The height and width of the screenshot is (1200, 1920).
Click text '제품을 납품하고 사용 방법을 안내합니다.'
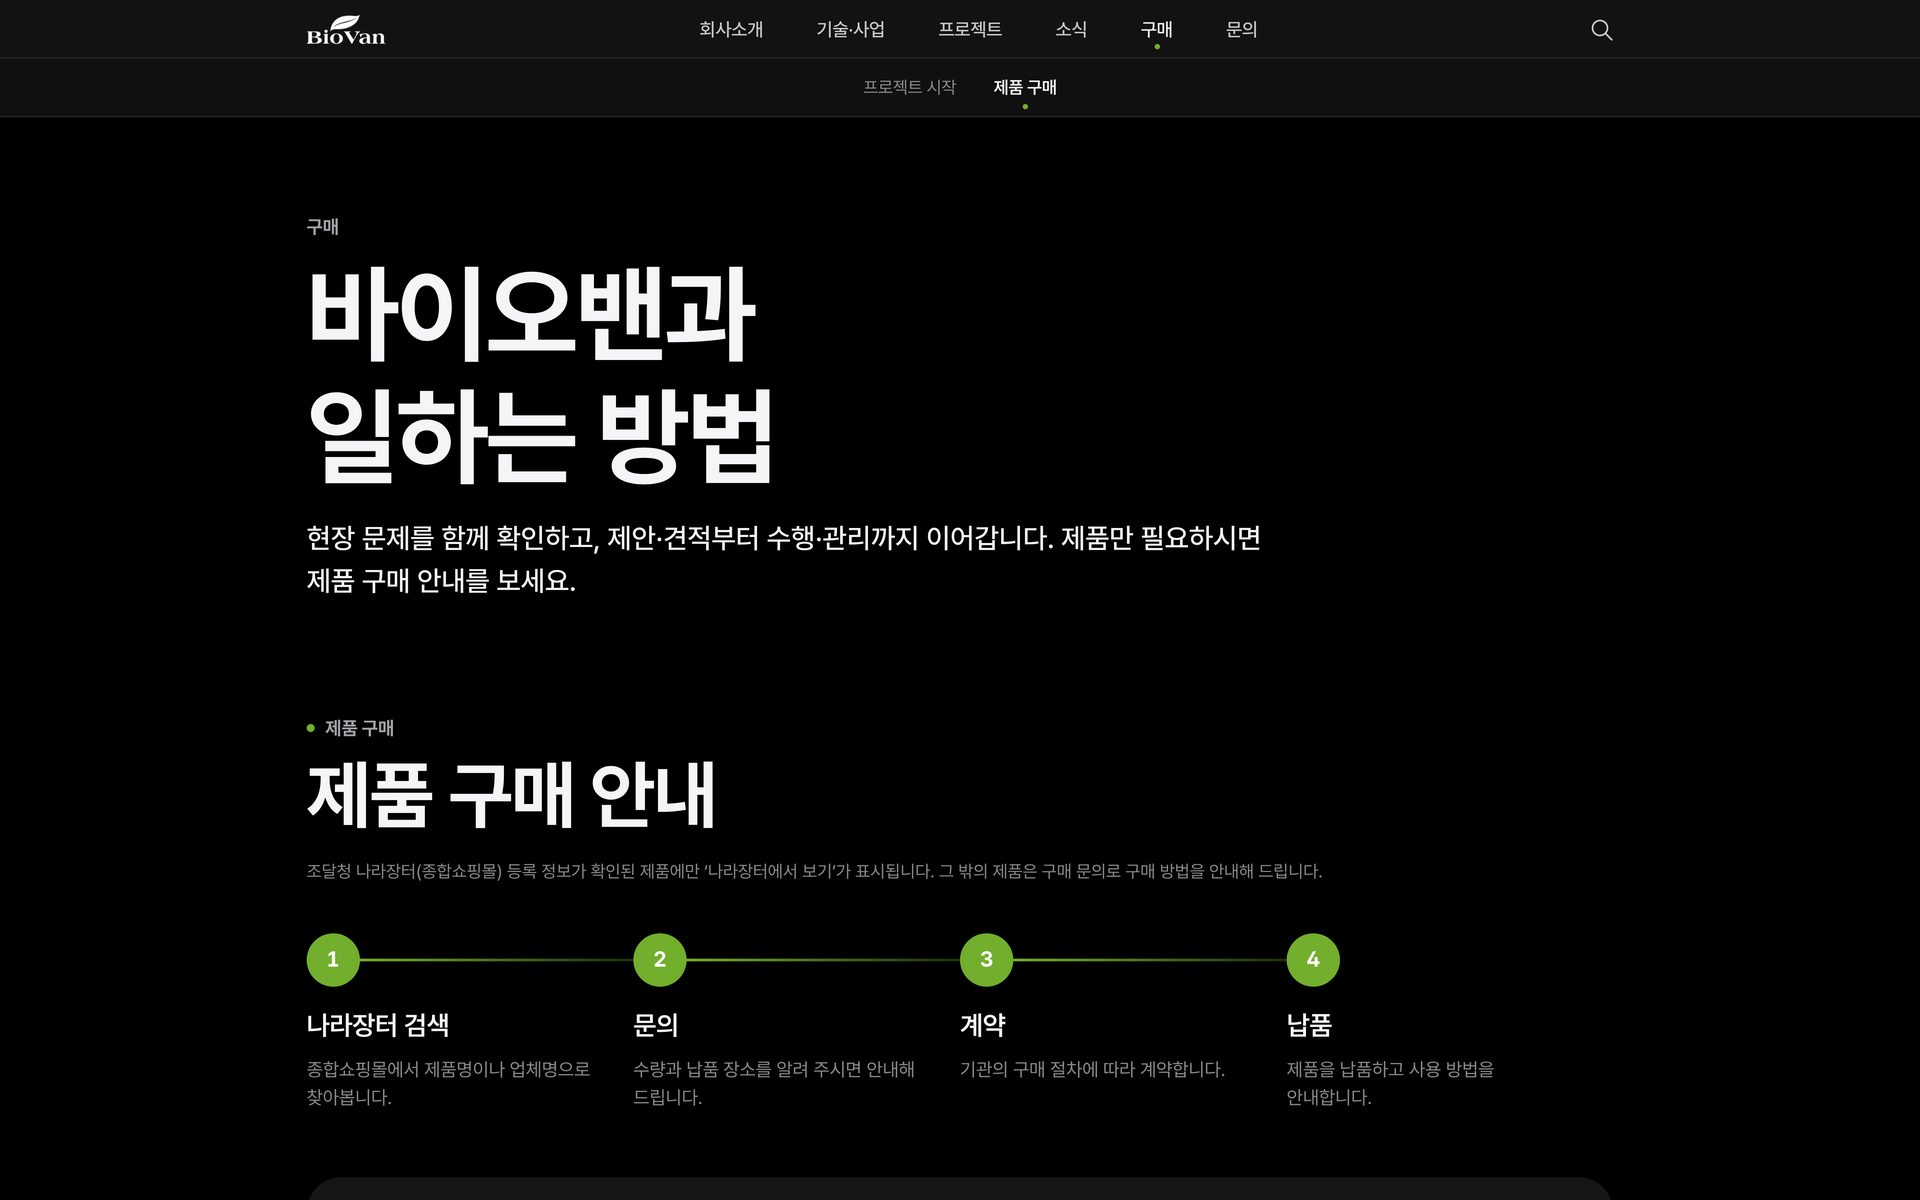(1390, 1083)
